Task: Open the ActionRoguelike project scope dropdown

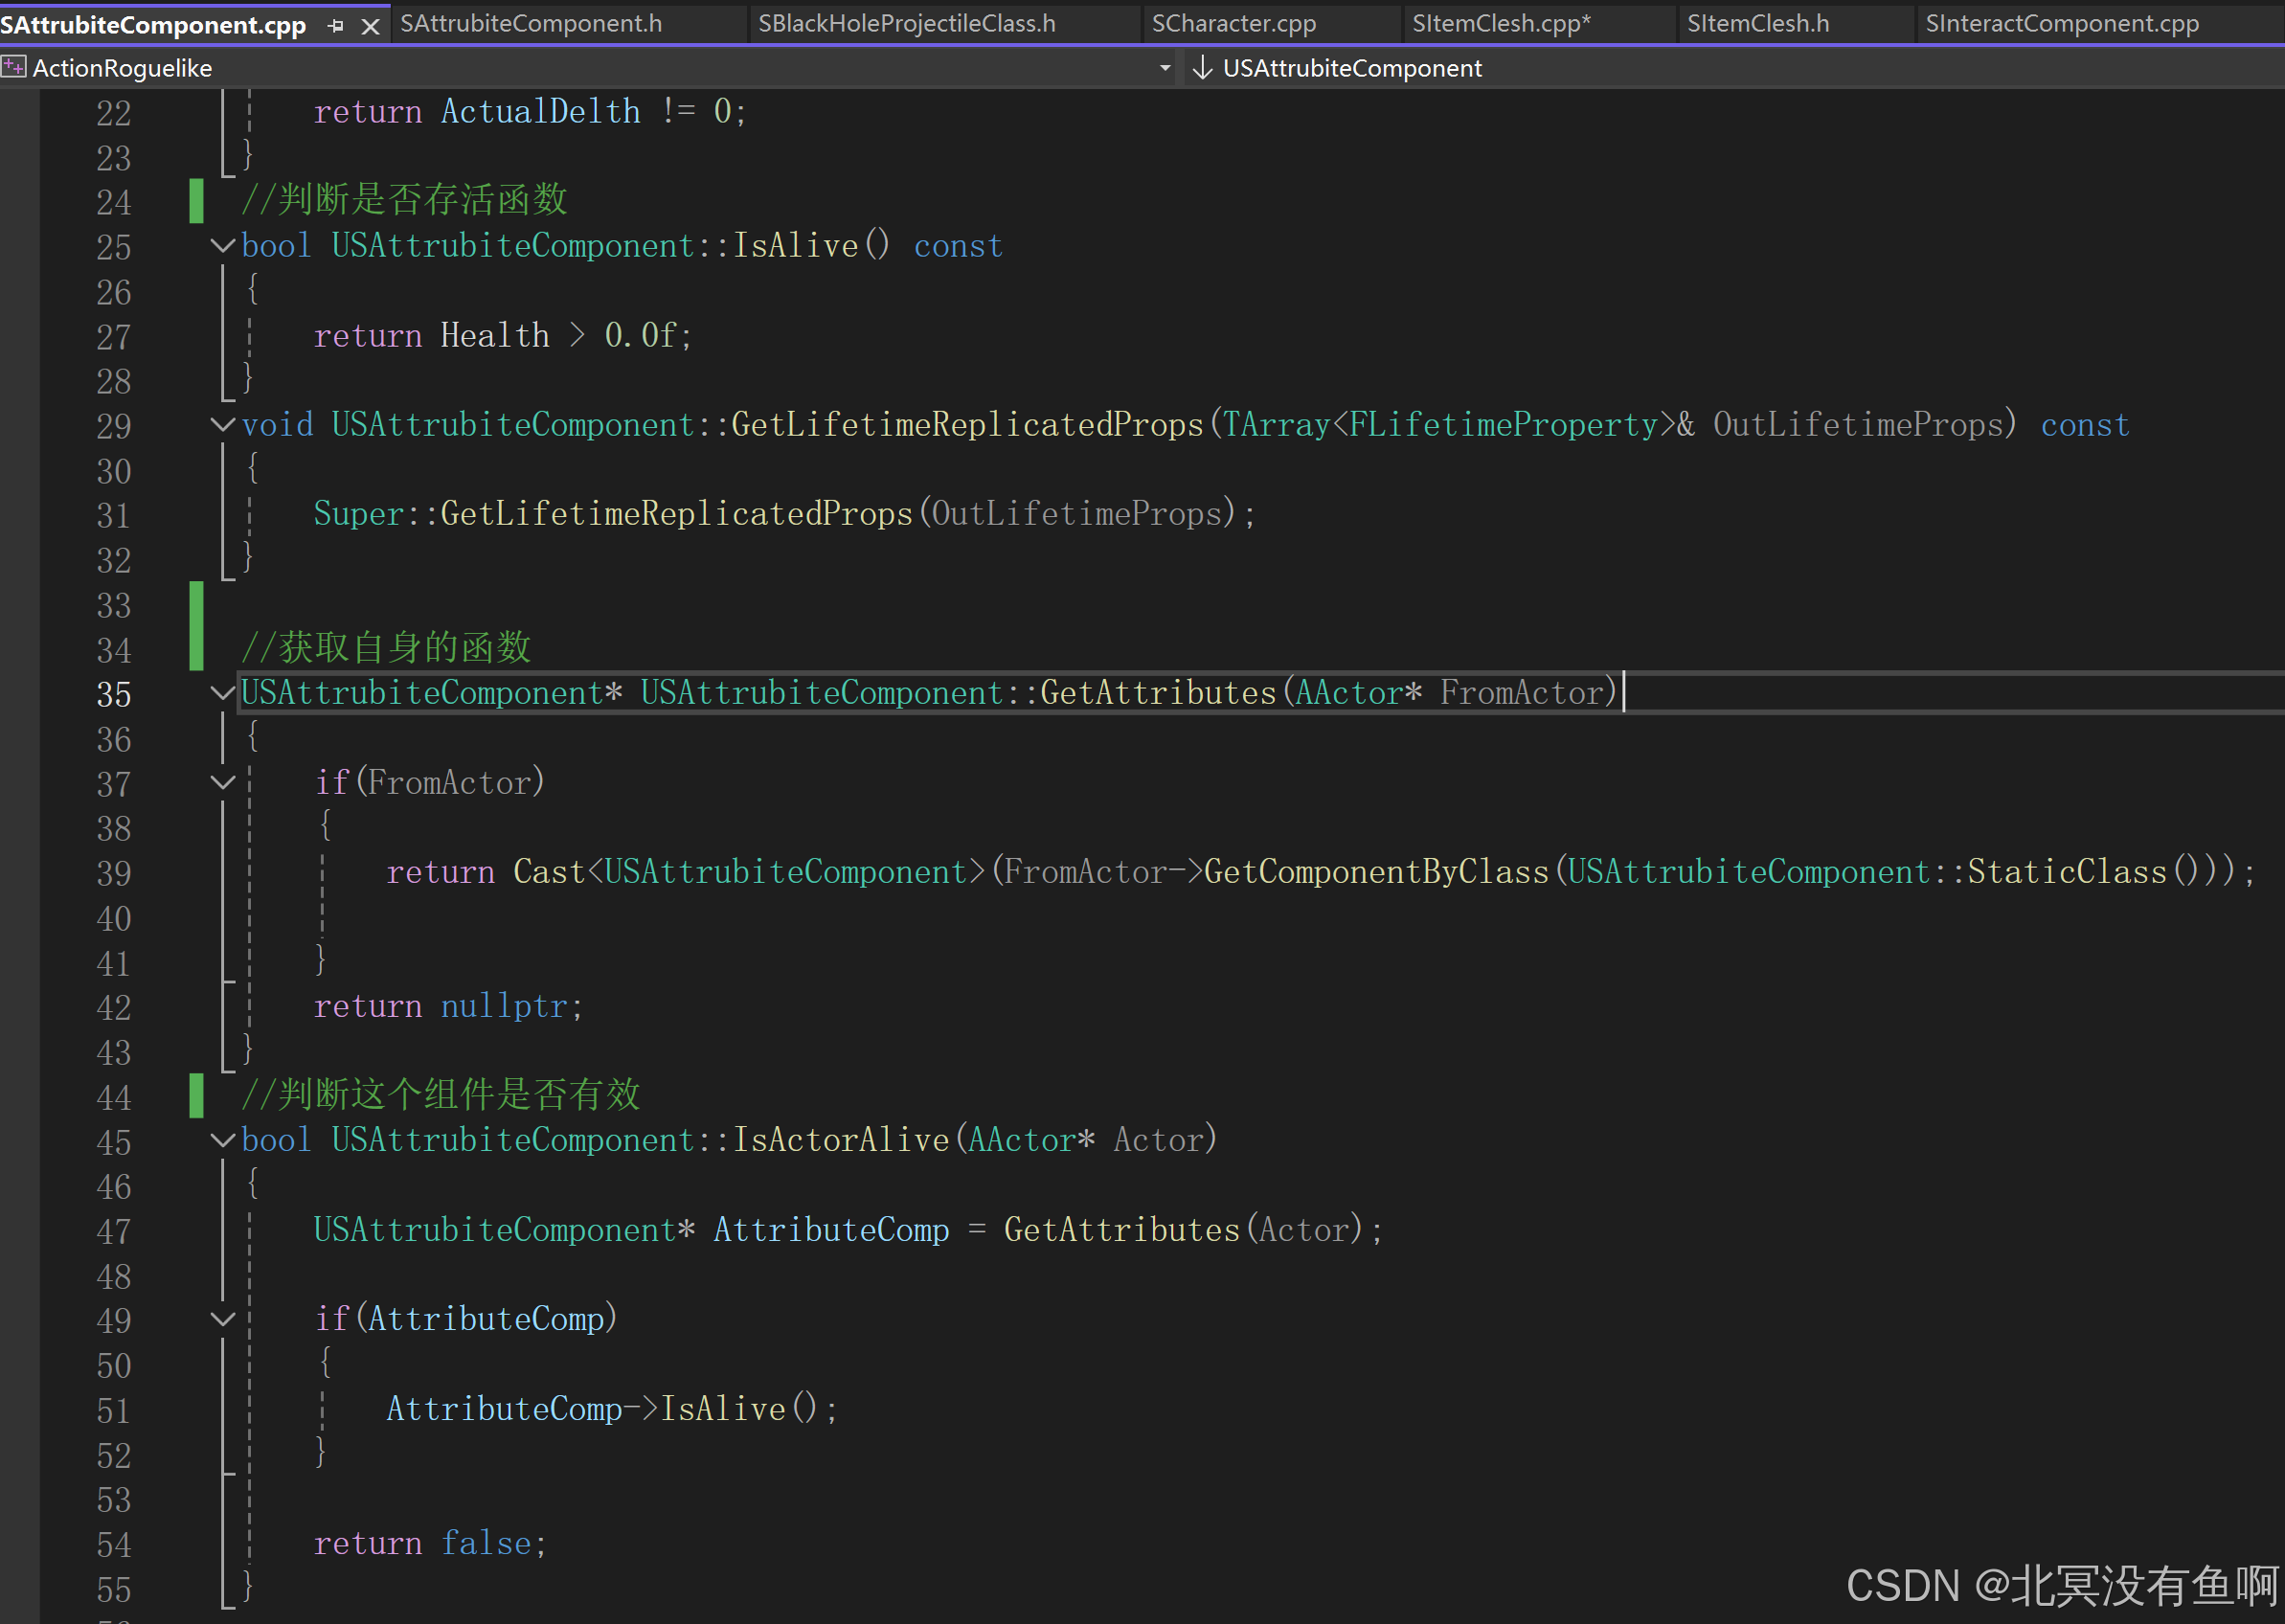Action: coord(1165,68)
